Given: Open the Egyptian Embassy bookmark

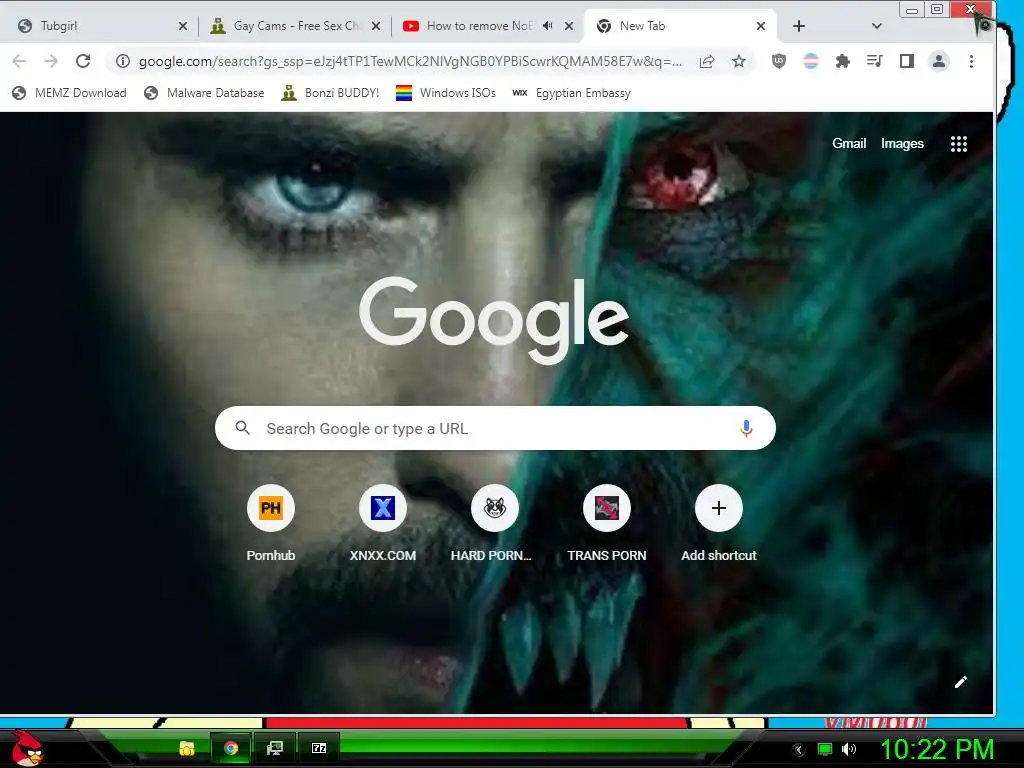Looking at the screenshot, I should [x=572, y=93].
